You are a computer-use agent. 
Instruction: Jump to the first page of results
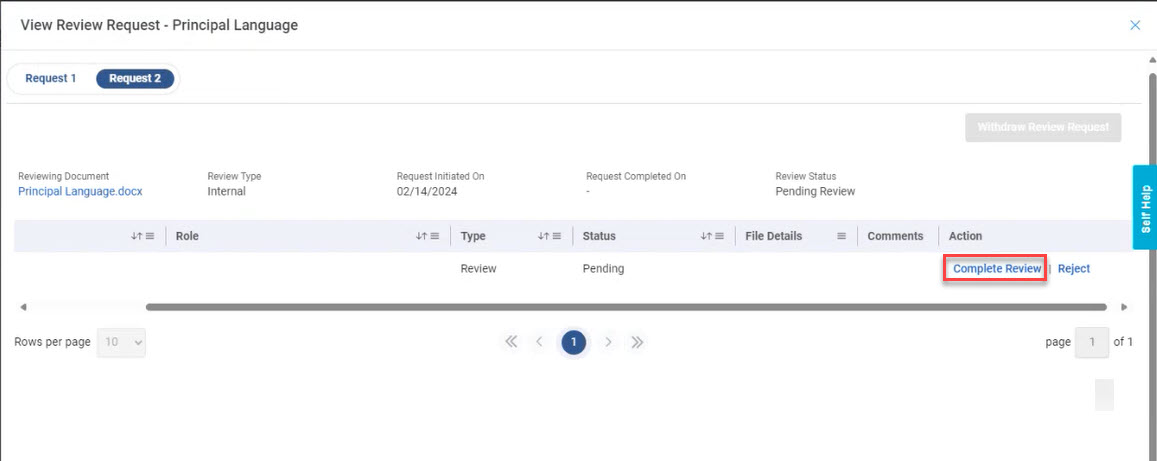(x=511, y=342)
